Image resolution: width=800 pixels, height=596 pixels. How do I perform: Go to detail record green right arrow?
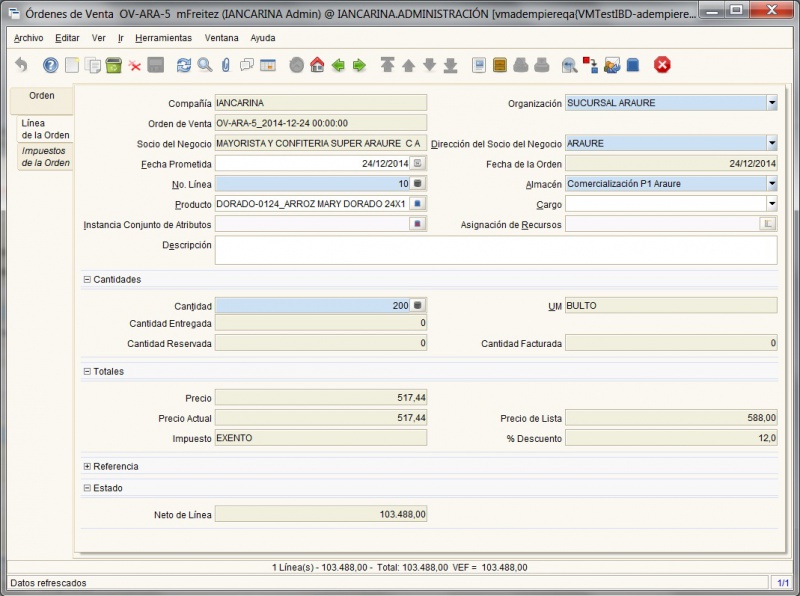pos(359,65)
